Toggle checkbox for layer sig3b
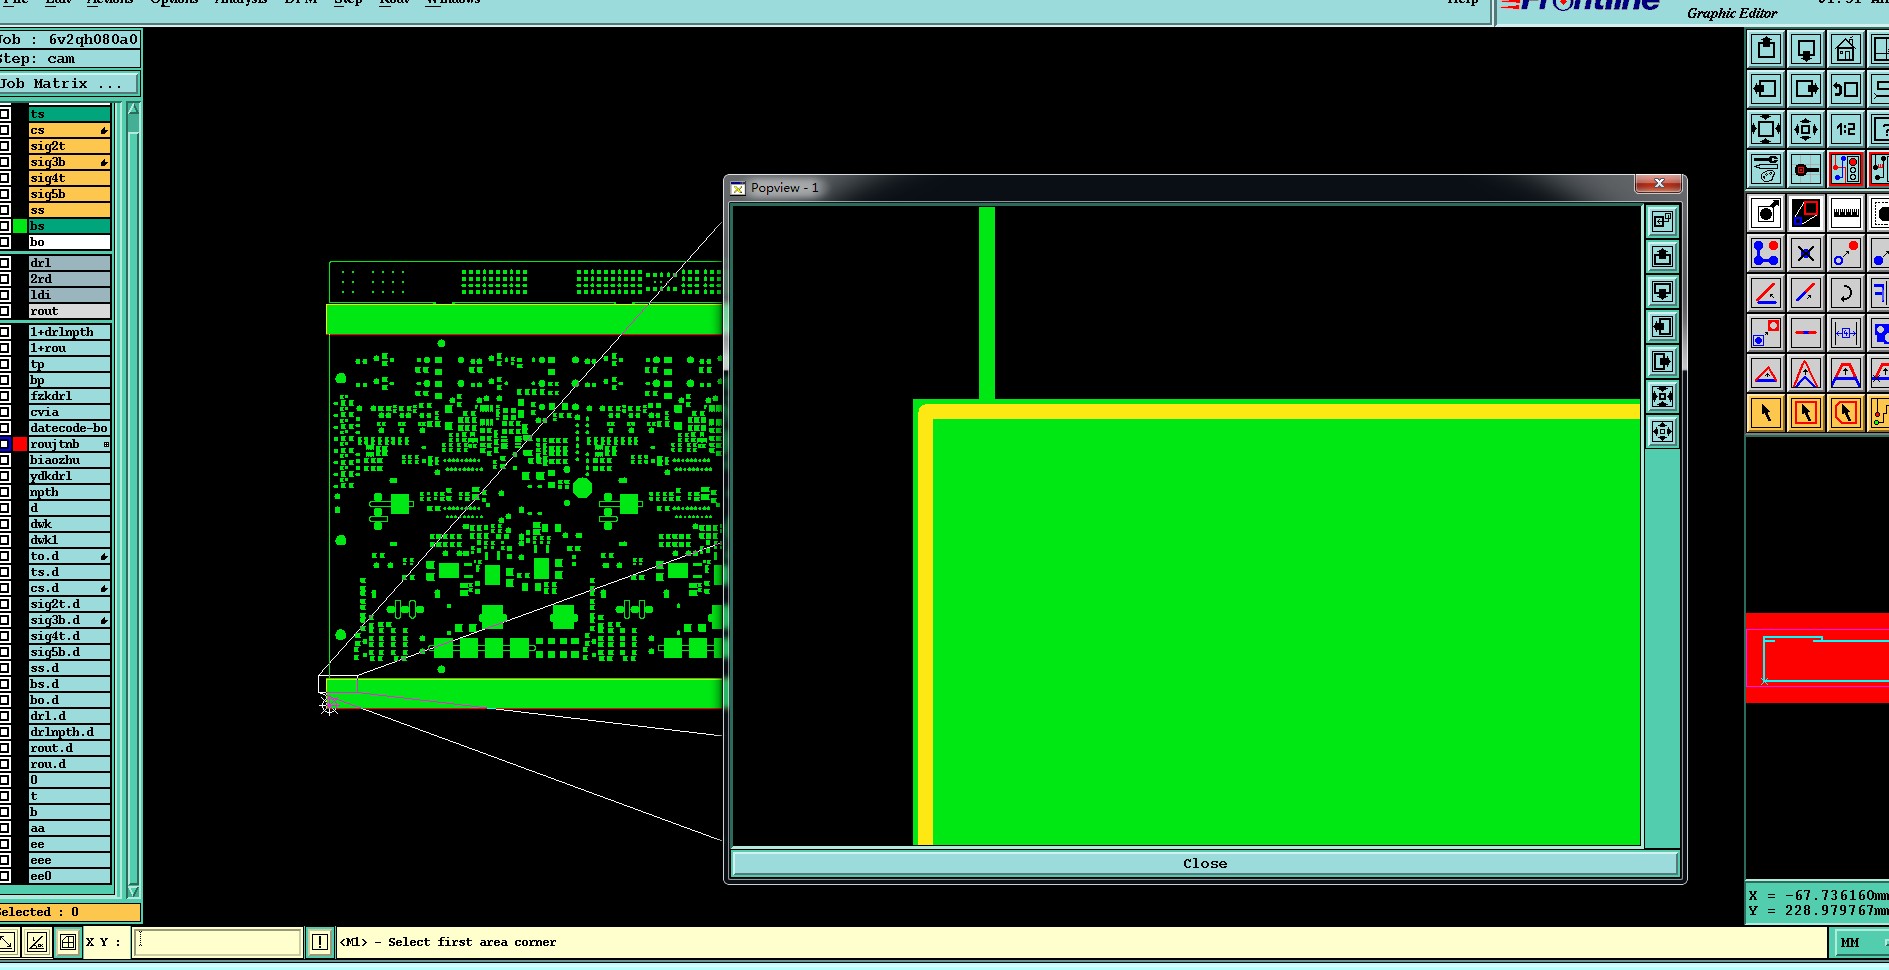The width and height of the screenshot is (1889, 970). 5,162
